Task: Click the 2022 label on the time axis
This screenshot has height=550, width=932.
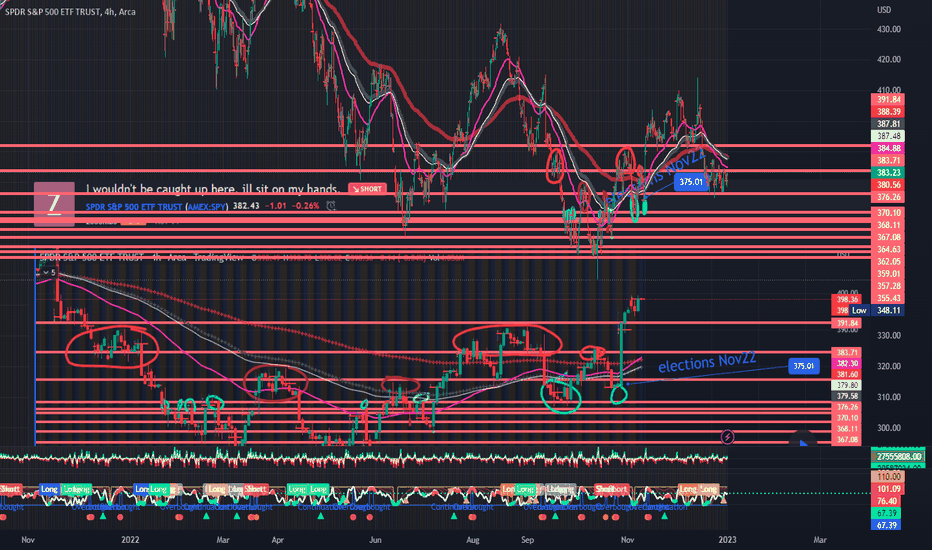Action: pos(130,540)
